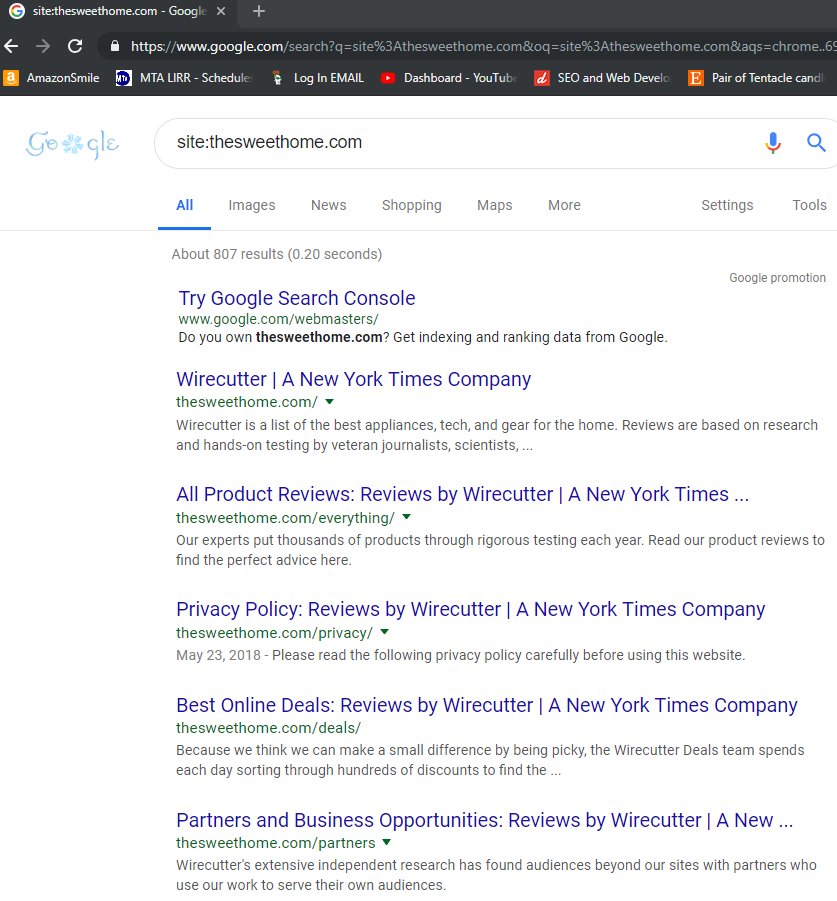The image size is (837, 901).
Task: Click the back navigation arrow
Action: click(x=12, y=46)
